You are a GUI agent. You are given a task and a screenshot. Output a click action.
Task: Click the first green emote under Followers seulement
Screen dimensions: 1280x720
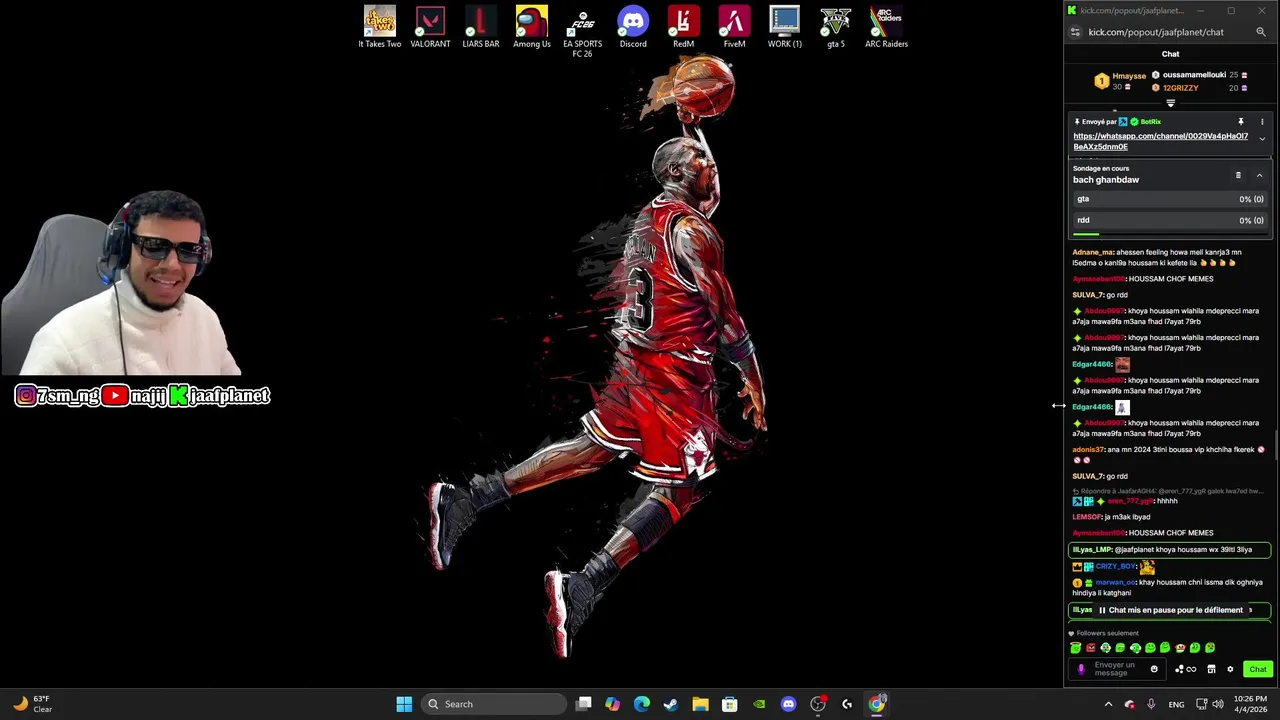1076,648
